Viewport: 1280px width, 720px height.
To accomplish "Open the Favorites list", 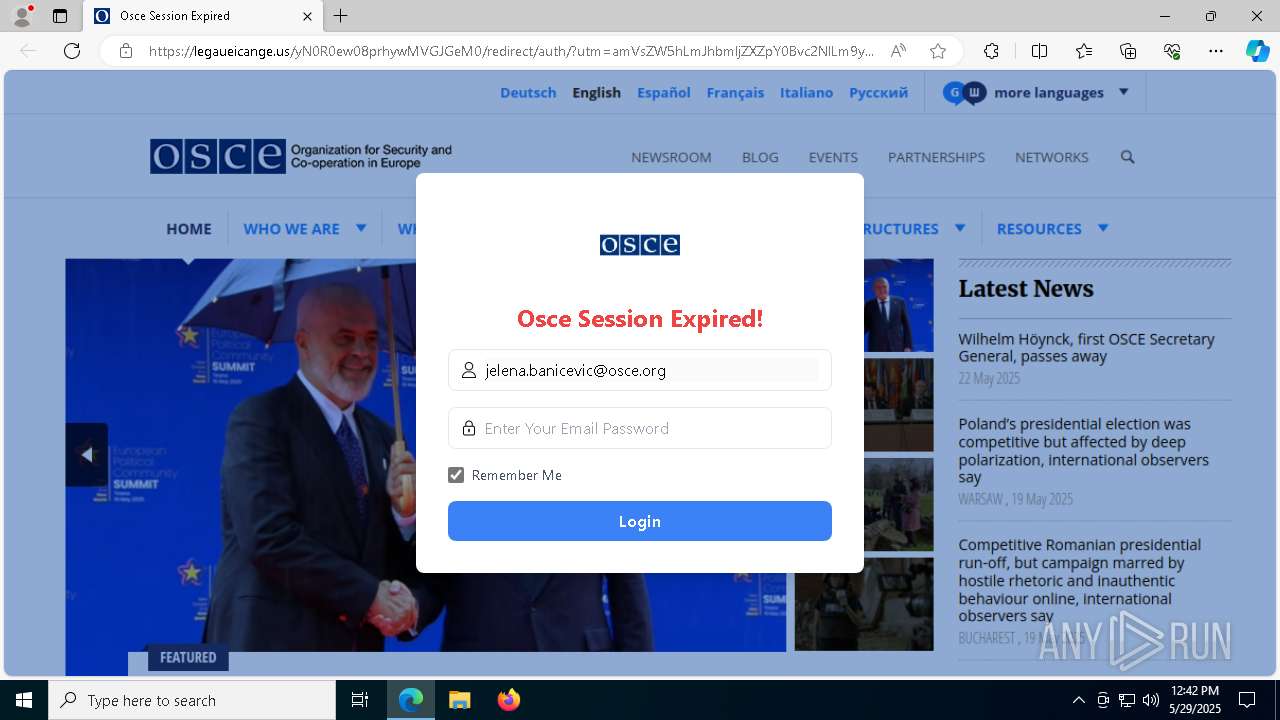I will point(1084,51).
